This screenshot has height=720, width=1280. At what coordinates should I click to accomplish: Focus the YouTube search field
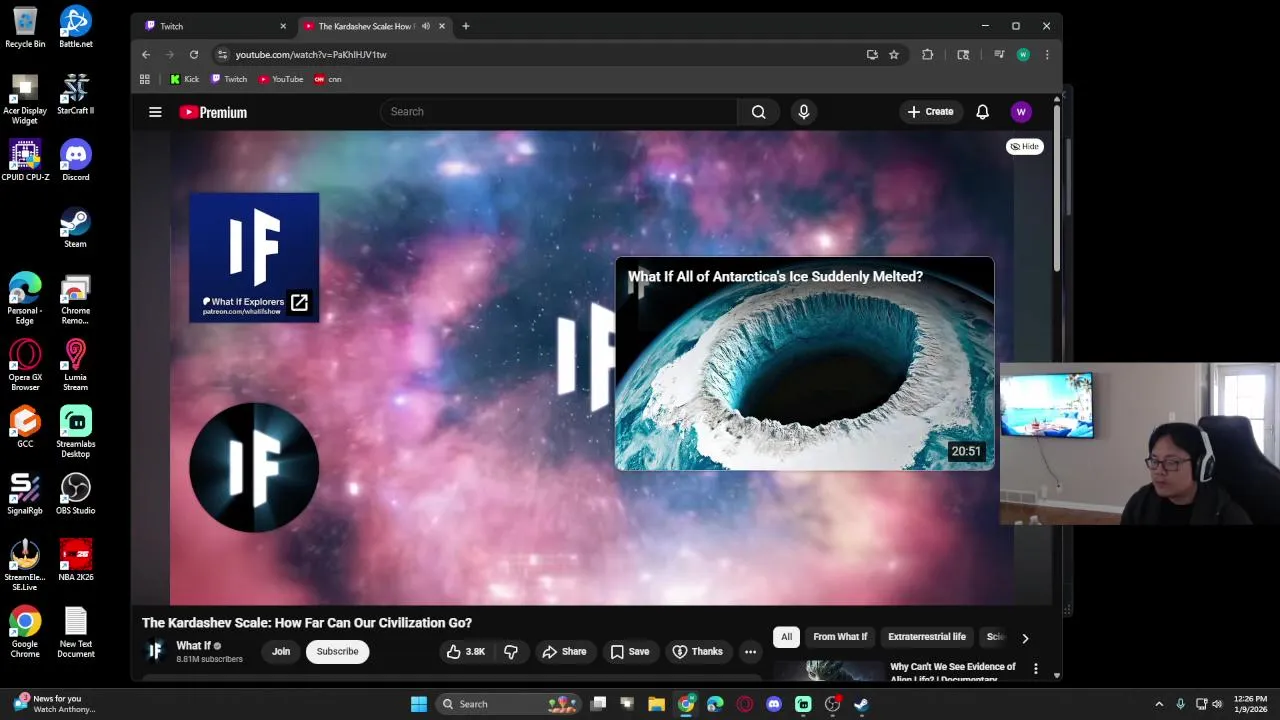559,112
